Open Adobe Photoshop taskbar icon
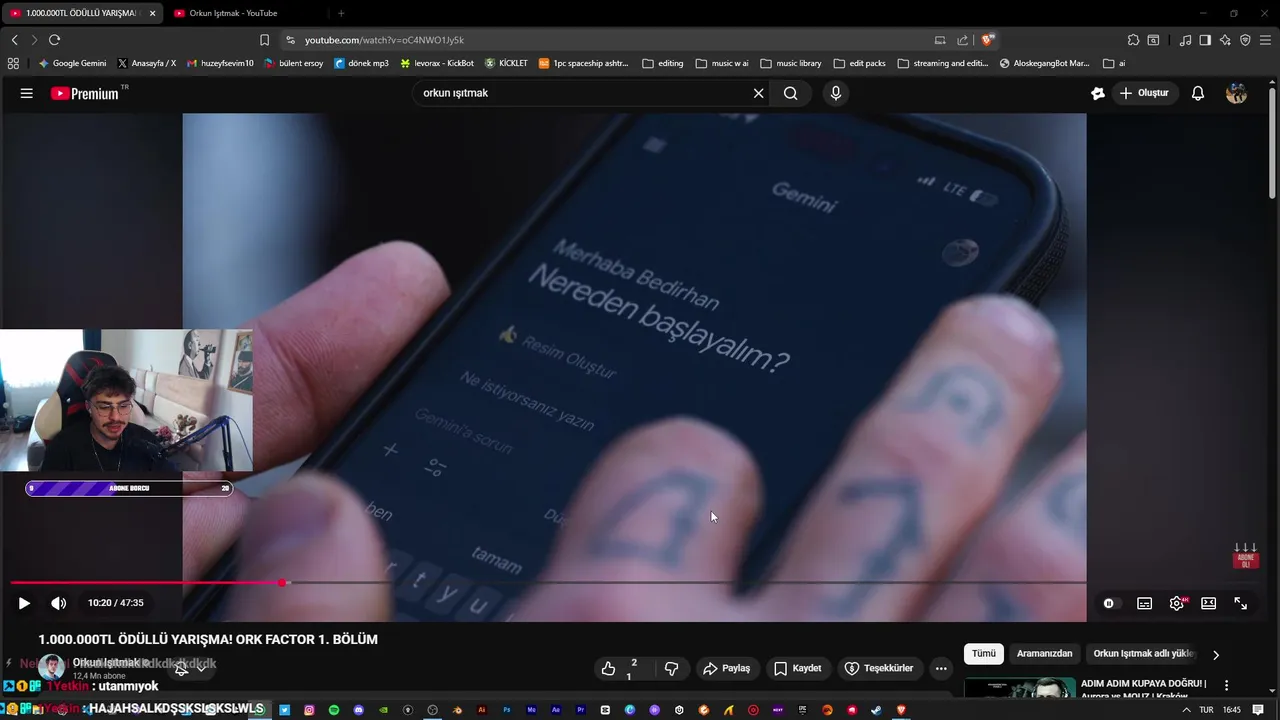The image size is (1280, 720). pyautogui.click(x=507, y=710)
